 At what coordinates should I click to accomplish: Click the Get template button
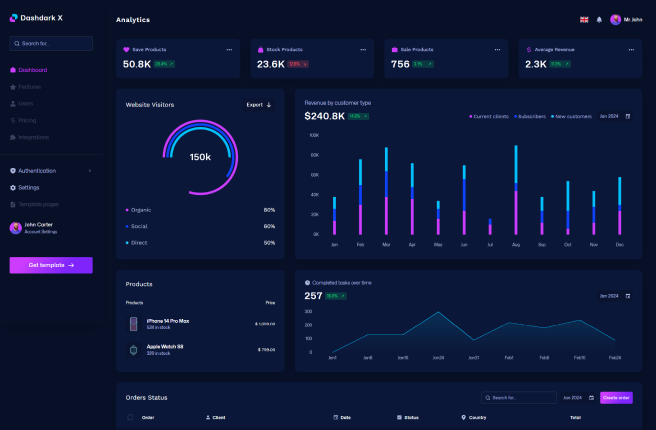(x=51, y=265)
